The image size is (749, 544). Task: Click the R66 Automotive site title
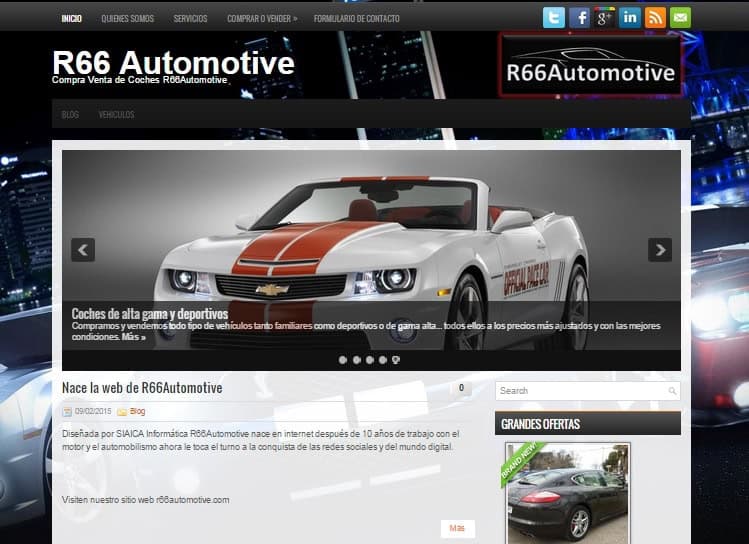173,63
